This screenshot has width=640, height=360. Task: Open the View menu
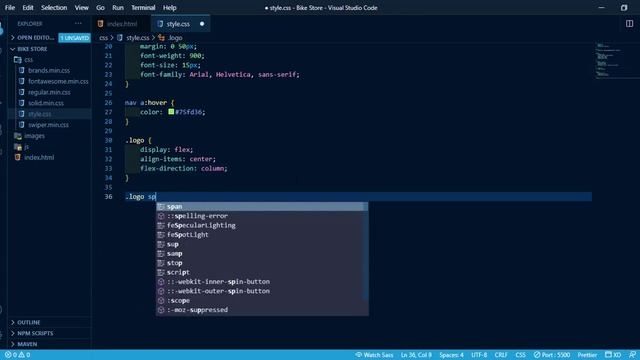point(82,8)
